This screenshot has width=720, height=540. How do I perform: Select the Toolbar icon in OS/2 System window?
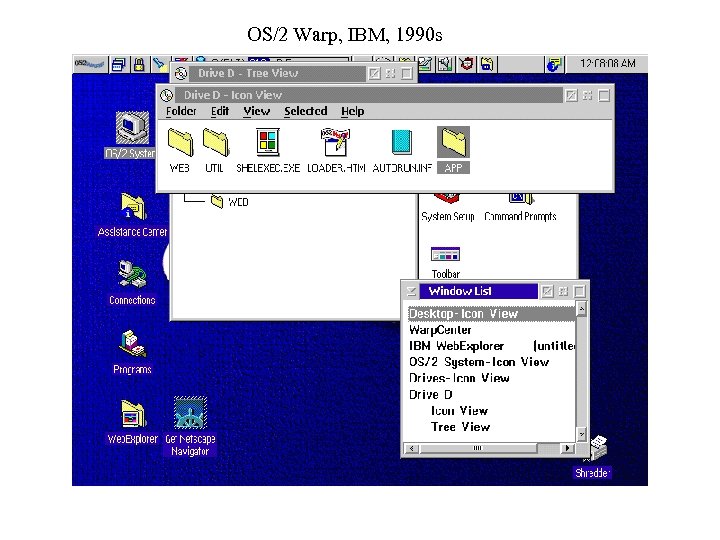[x=445, y=263]
